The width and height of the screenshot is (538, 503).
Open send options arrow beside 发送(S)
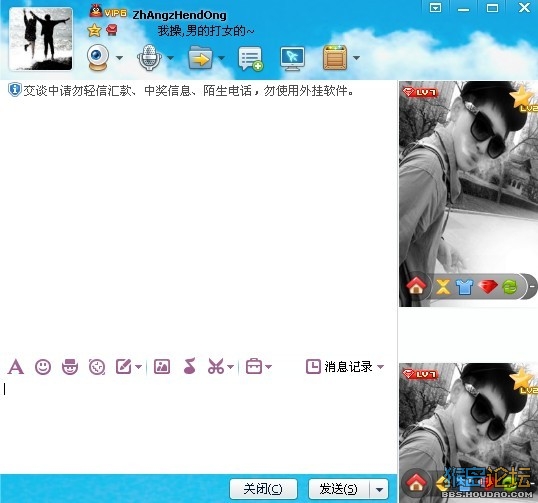[x=379, y=489]
